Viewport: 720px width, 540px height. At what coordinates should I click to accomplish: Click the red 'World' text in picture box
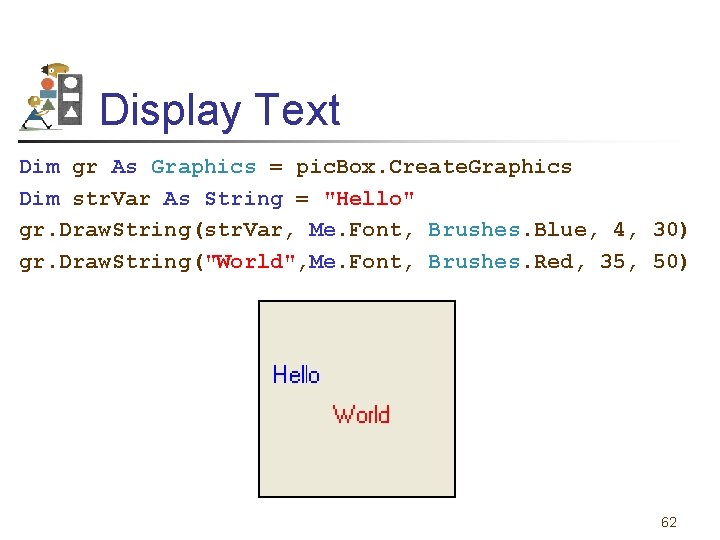tap(361, 414)
